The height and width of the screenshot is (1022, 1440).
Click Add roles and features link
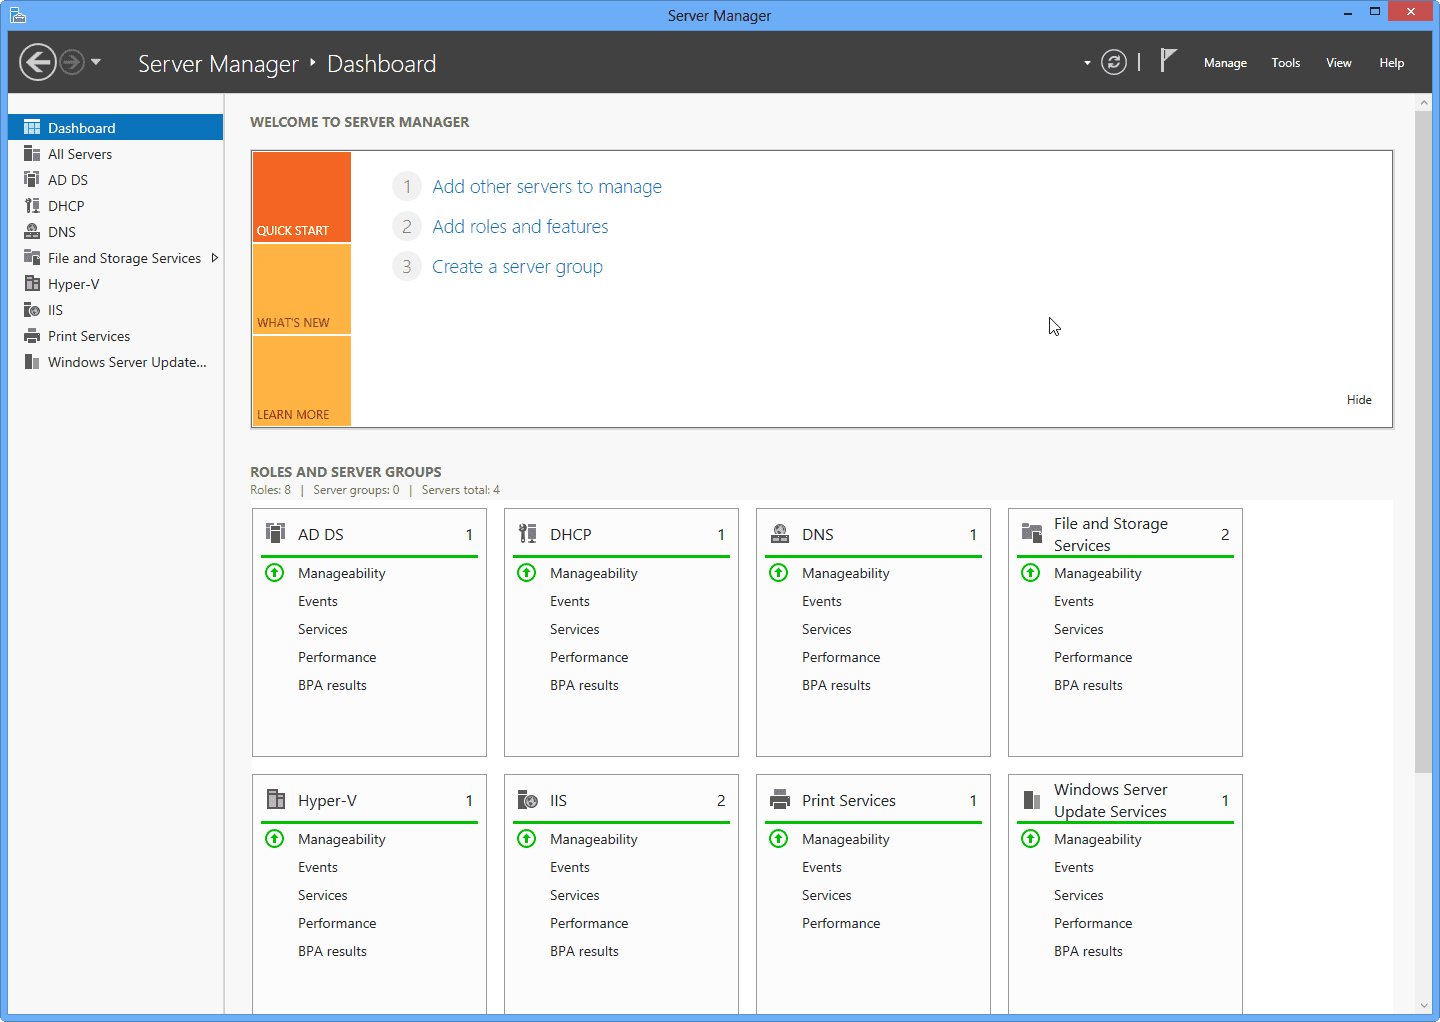520,227
